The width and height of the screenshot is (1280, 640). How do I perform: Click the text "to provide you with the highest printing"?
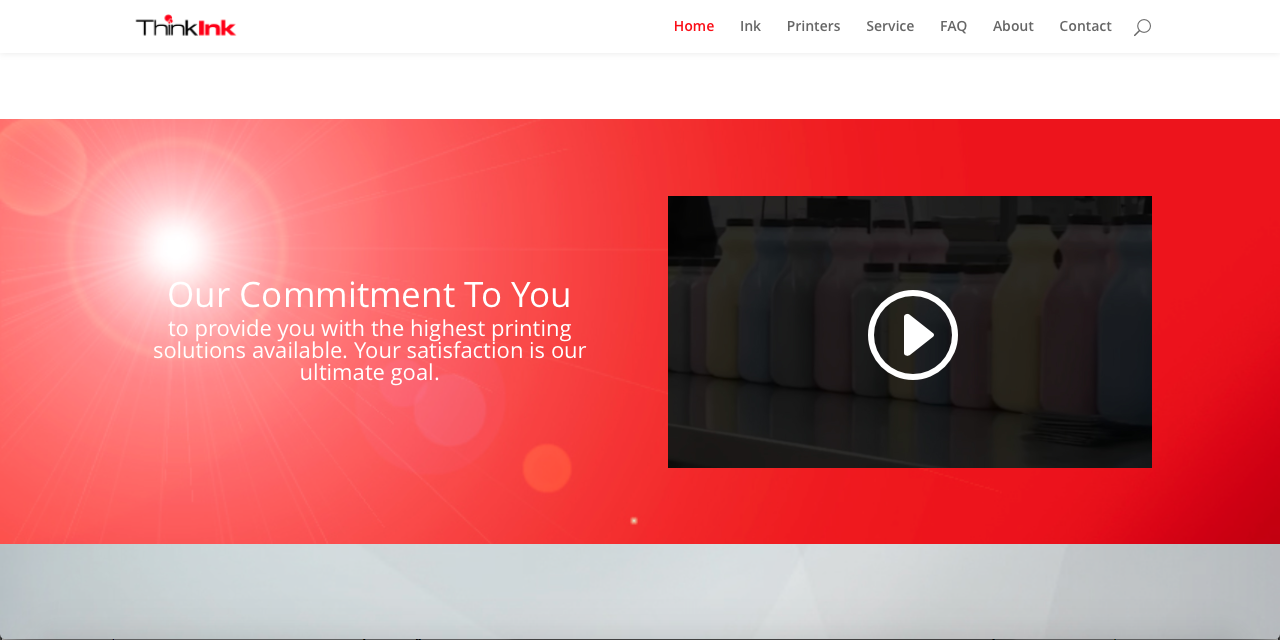370,328
